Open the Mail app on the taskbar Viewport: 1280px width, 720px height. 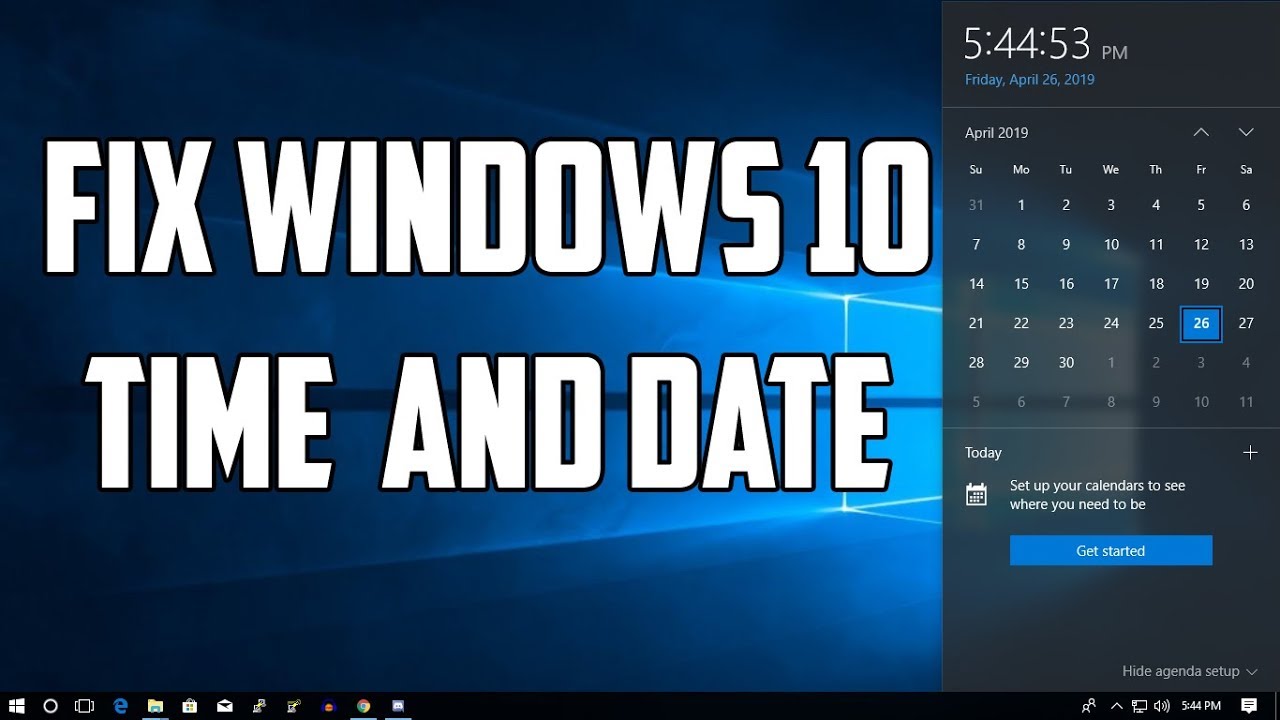coord(225,706)
